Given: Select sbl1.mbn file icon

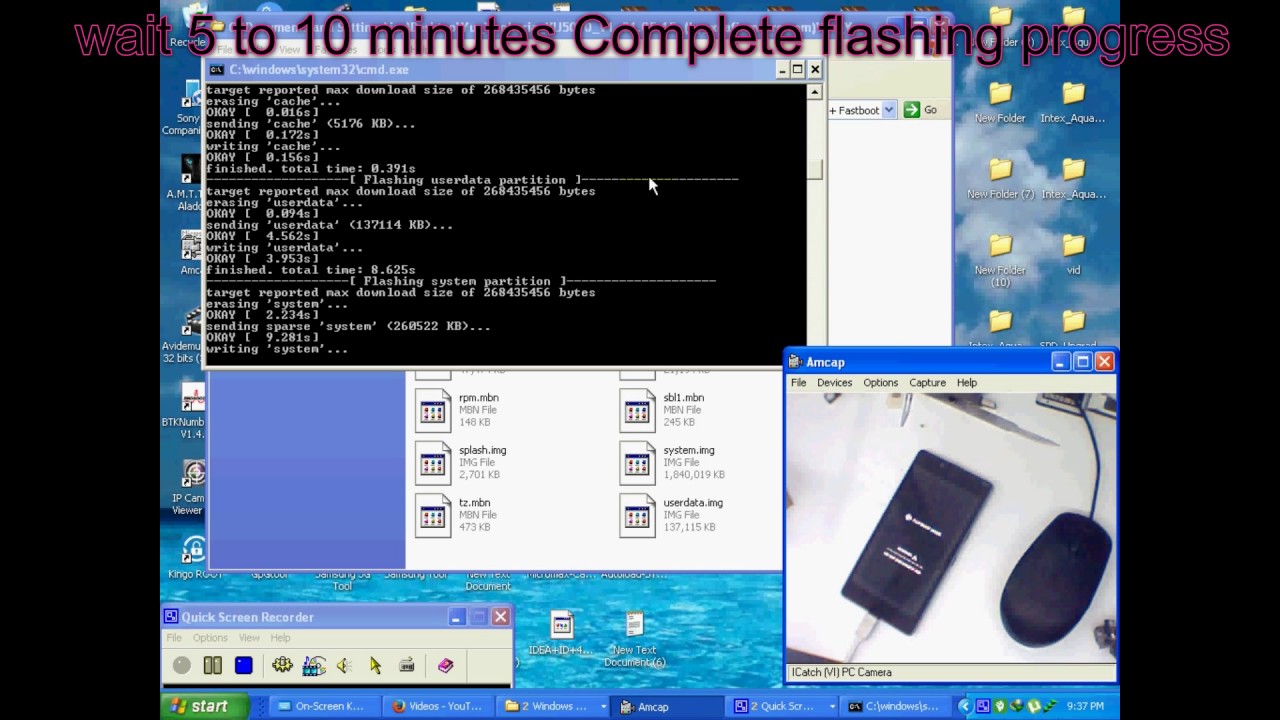Looking at the screenshot, I should [637, 410].
